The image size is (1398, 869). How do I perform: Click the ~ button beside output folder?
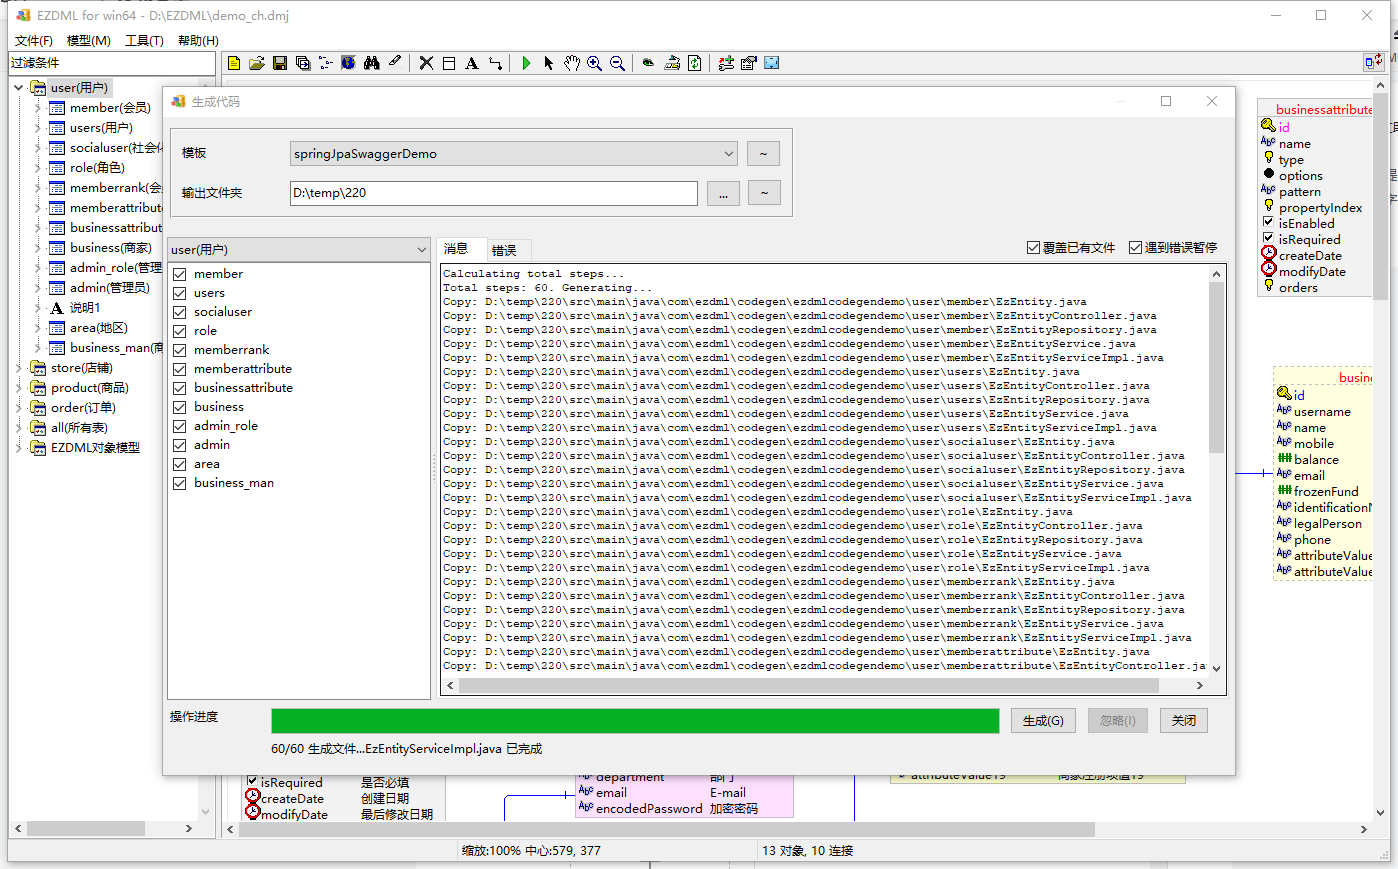pyautogui.click(x=764, y=193)
